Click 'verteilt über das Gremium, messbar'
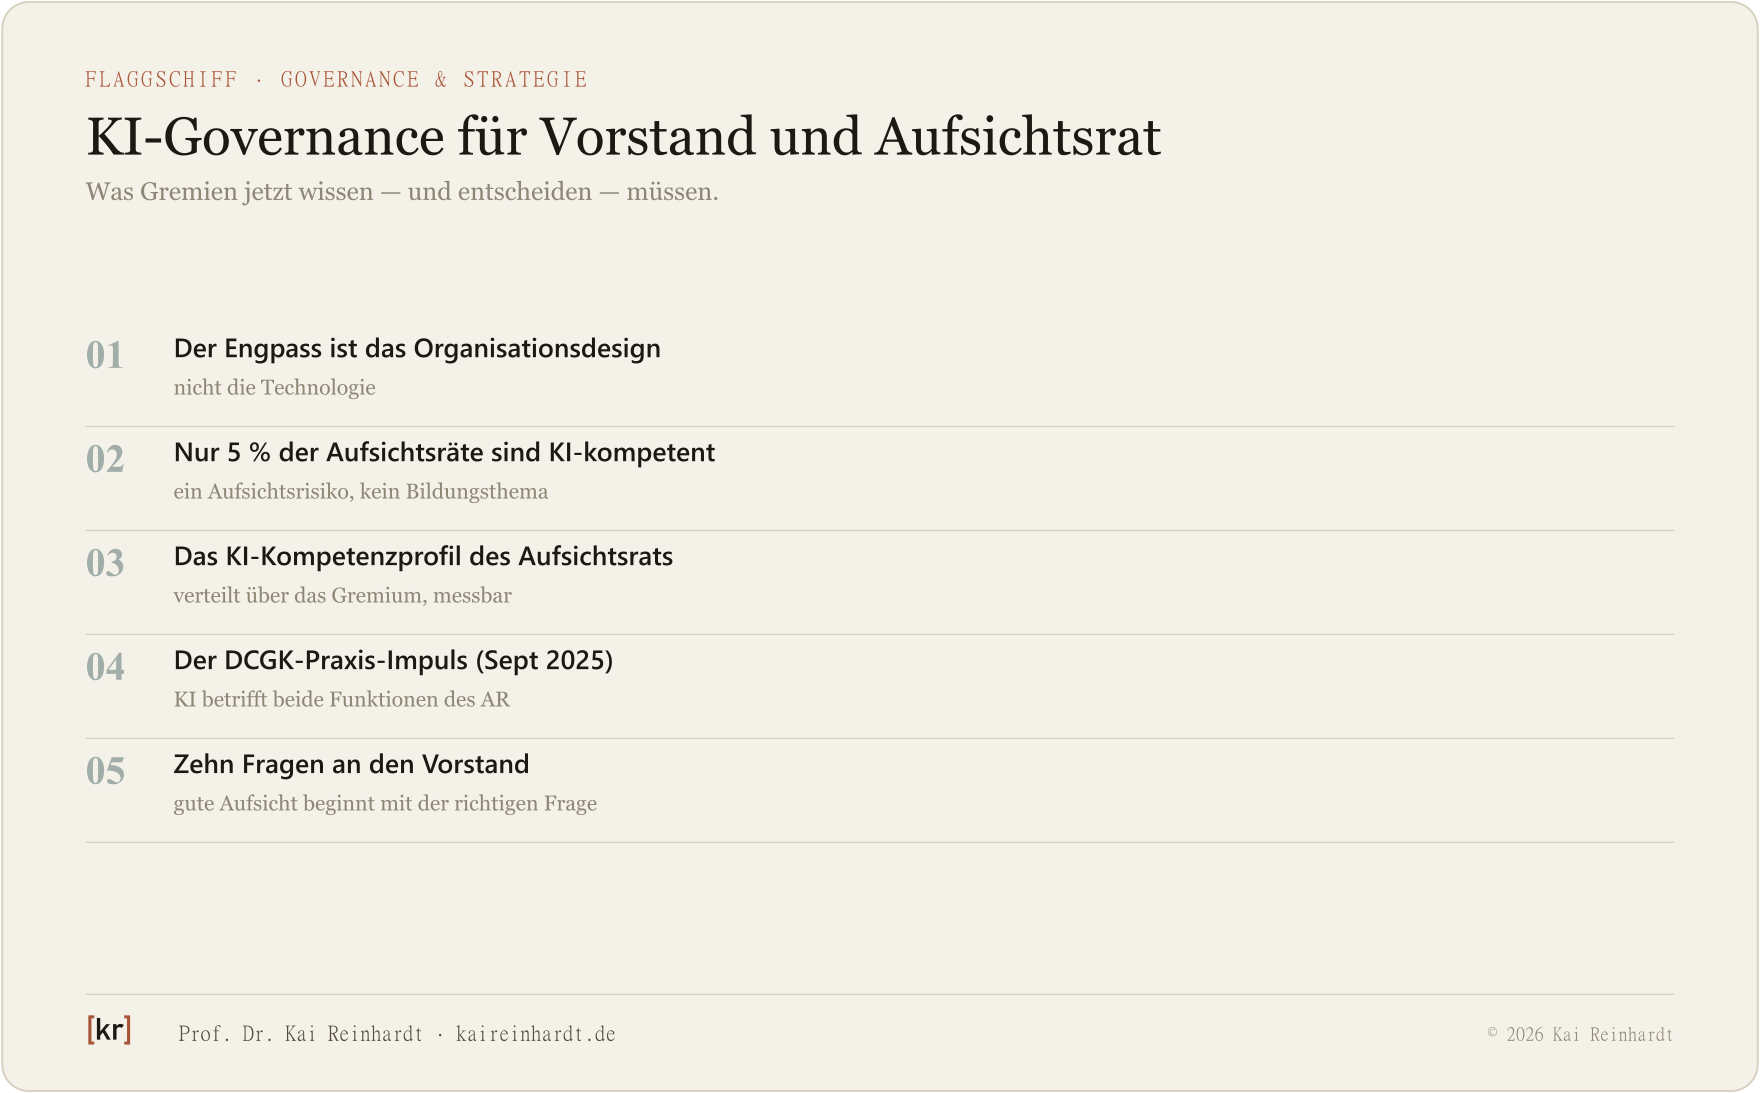The height and width of the screenshot is (1093, 1760). point(343,596)
